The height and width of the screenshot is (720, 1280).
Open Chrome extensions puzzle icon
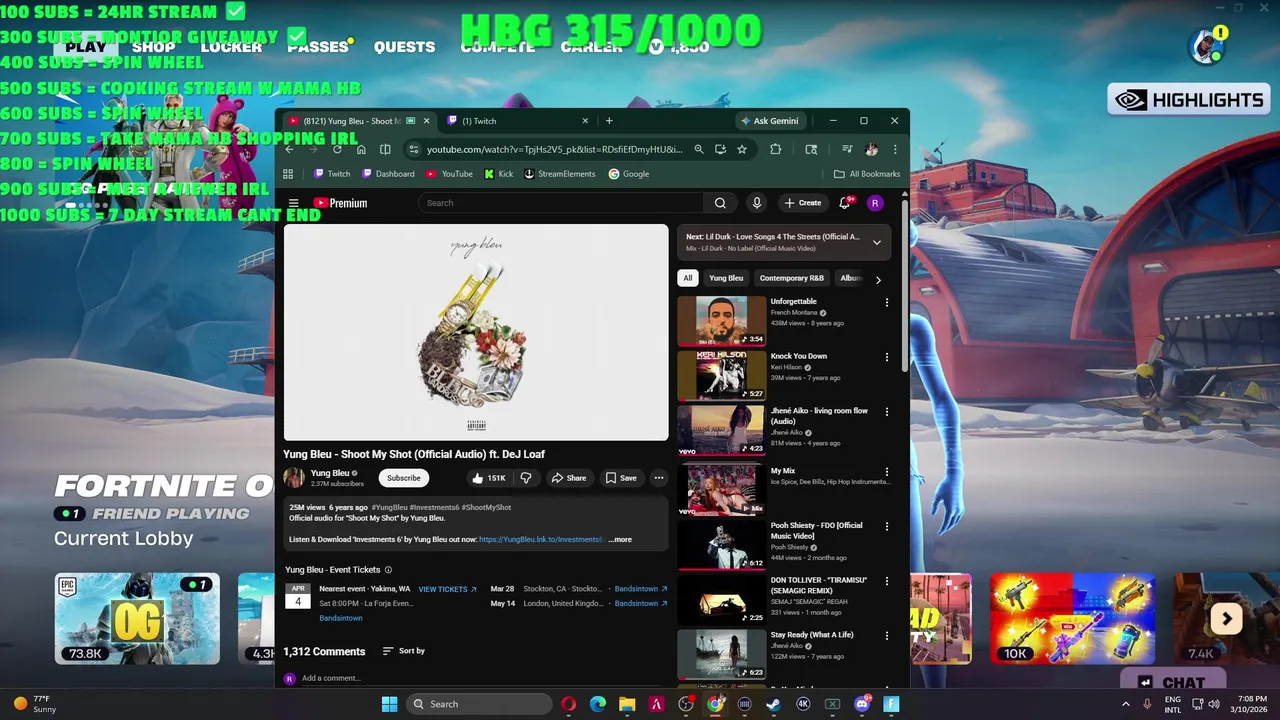(x=776, y=149)
